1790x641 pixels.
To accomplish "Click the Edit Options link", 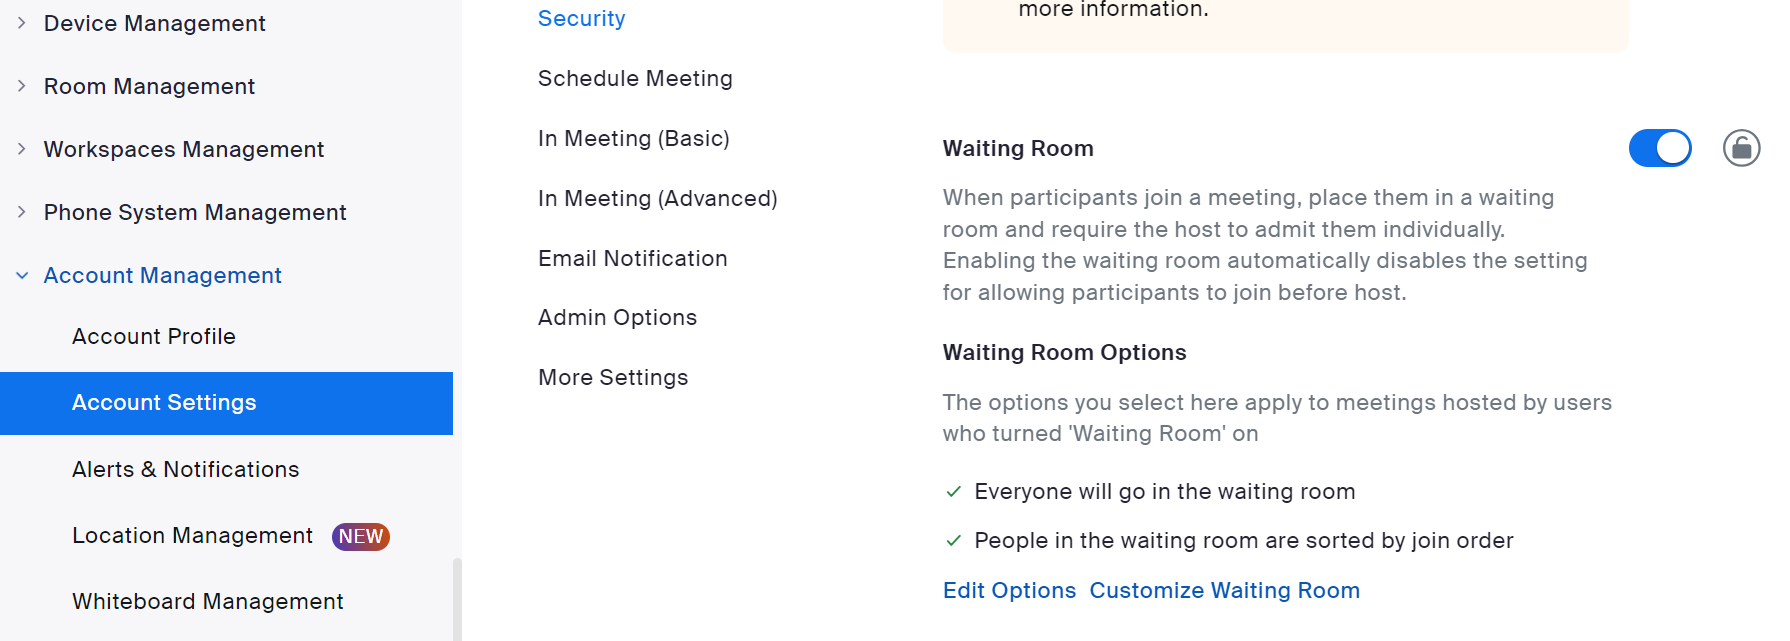I will coord(1010,590).
